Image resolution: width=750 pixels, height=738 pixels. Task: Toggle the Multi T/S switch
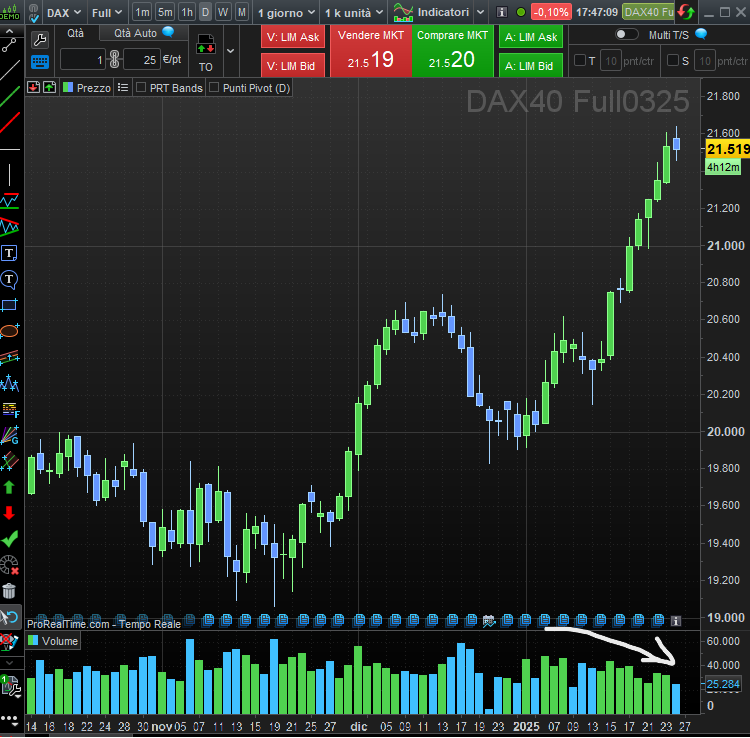coord(627,34)
